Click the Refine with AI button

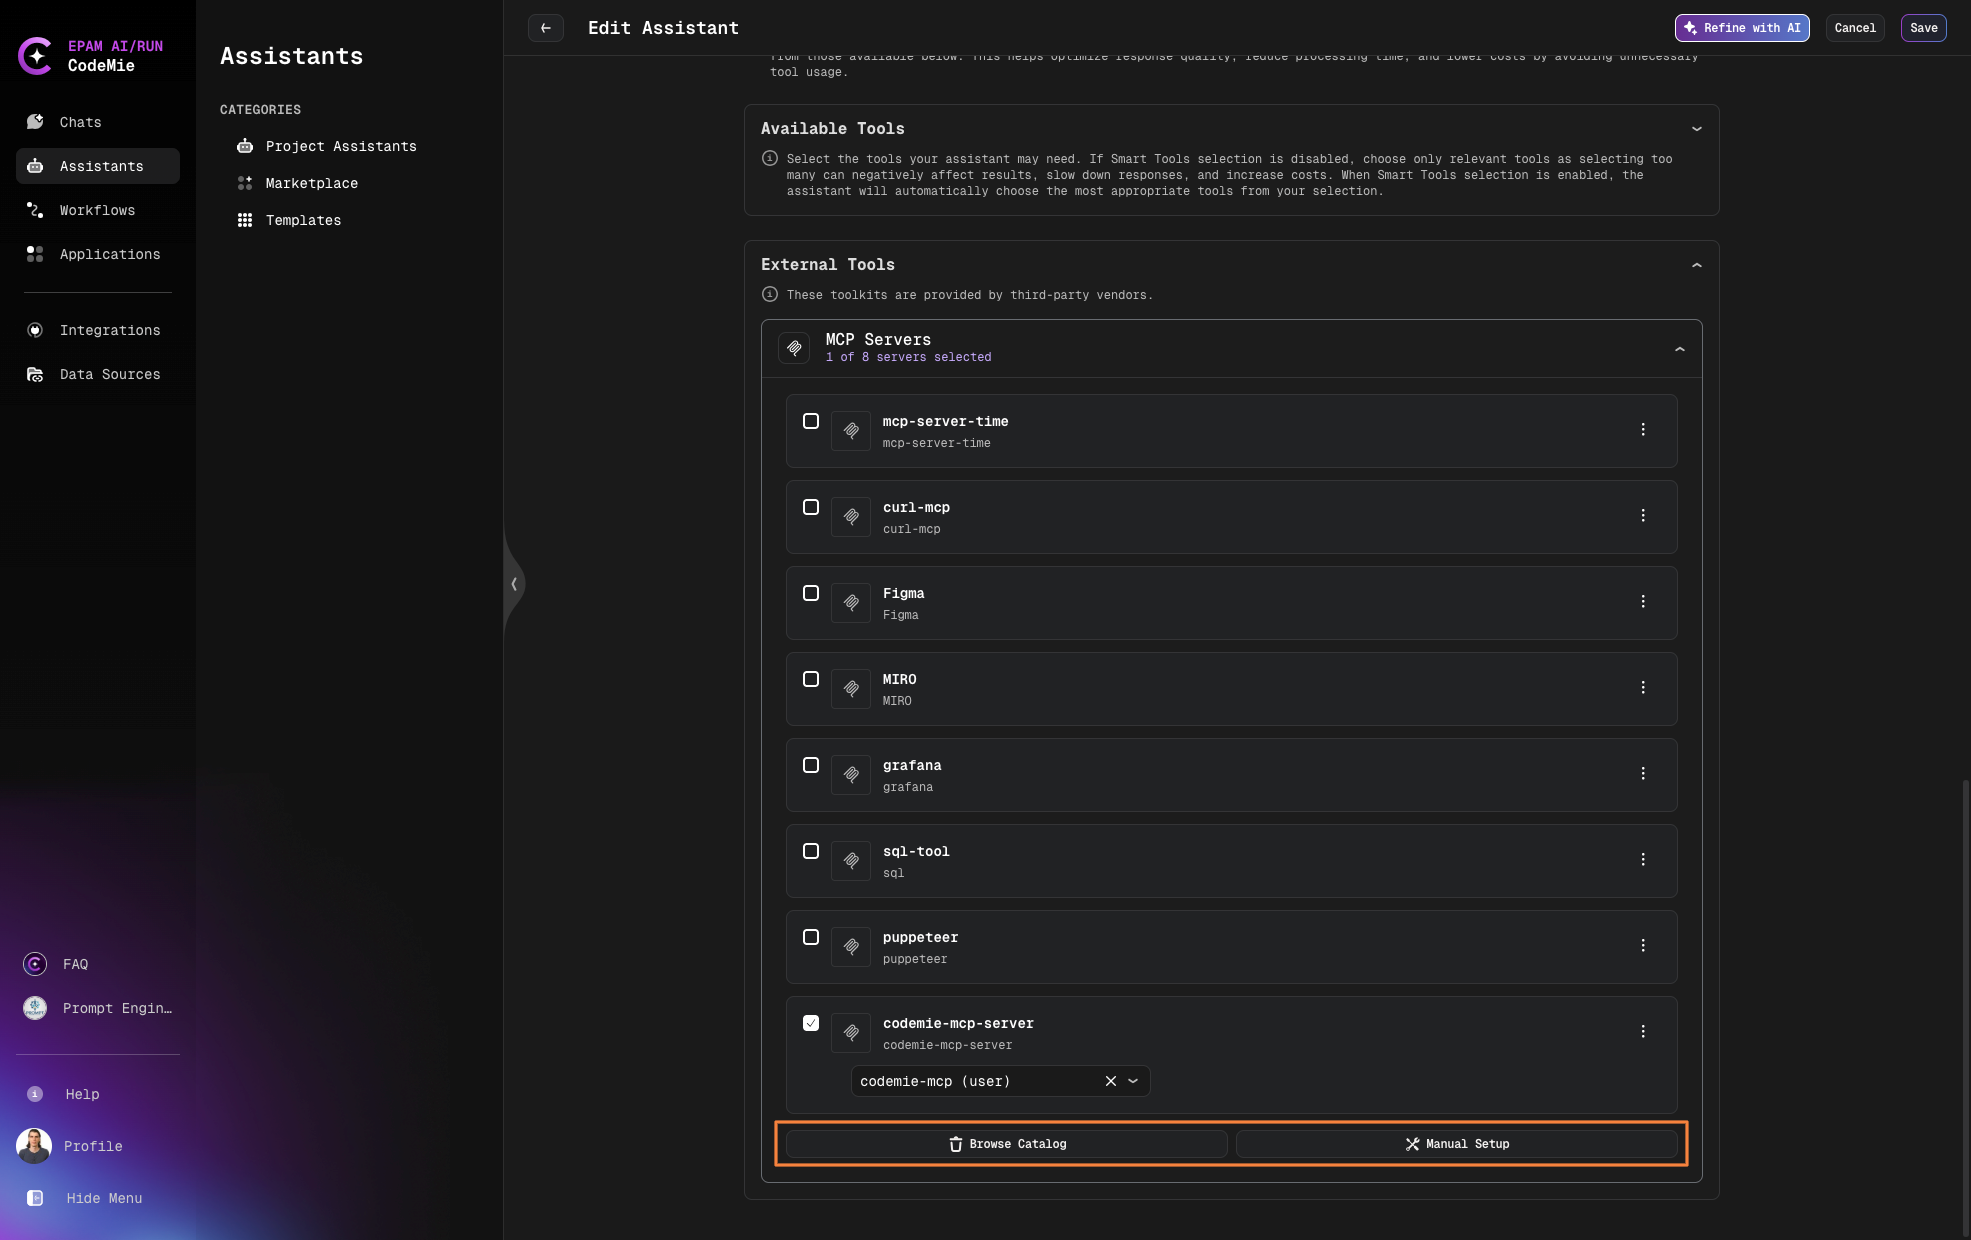point(1741,28)
